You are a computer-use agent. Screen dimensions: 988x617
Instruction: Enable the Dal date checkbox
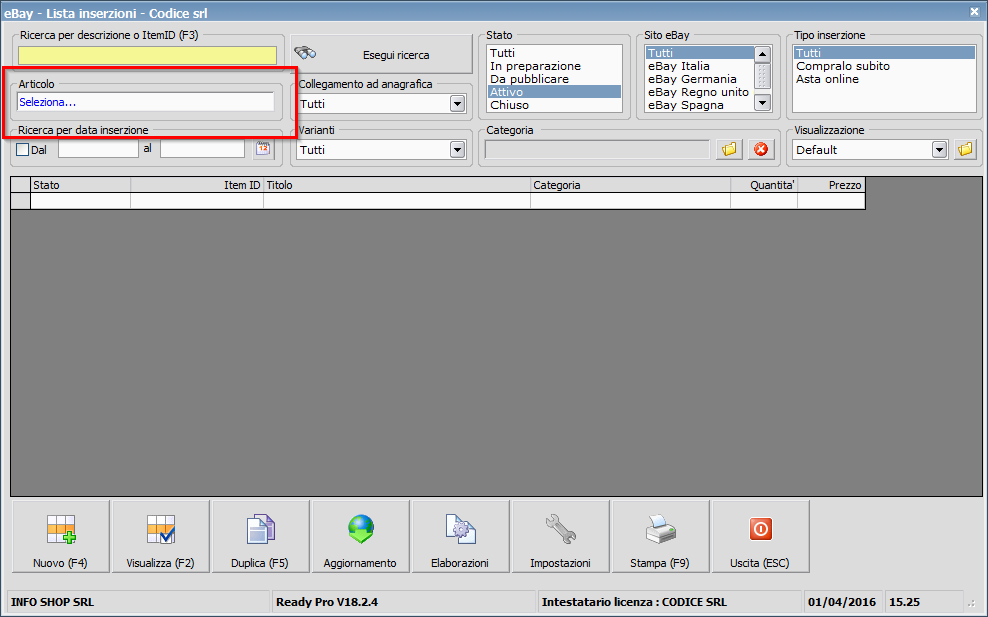[x=23, y=149]
